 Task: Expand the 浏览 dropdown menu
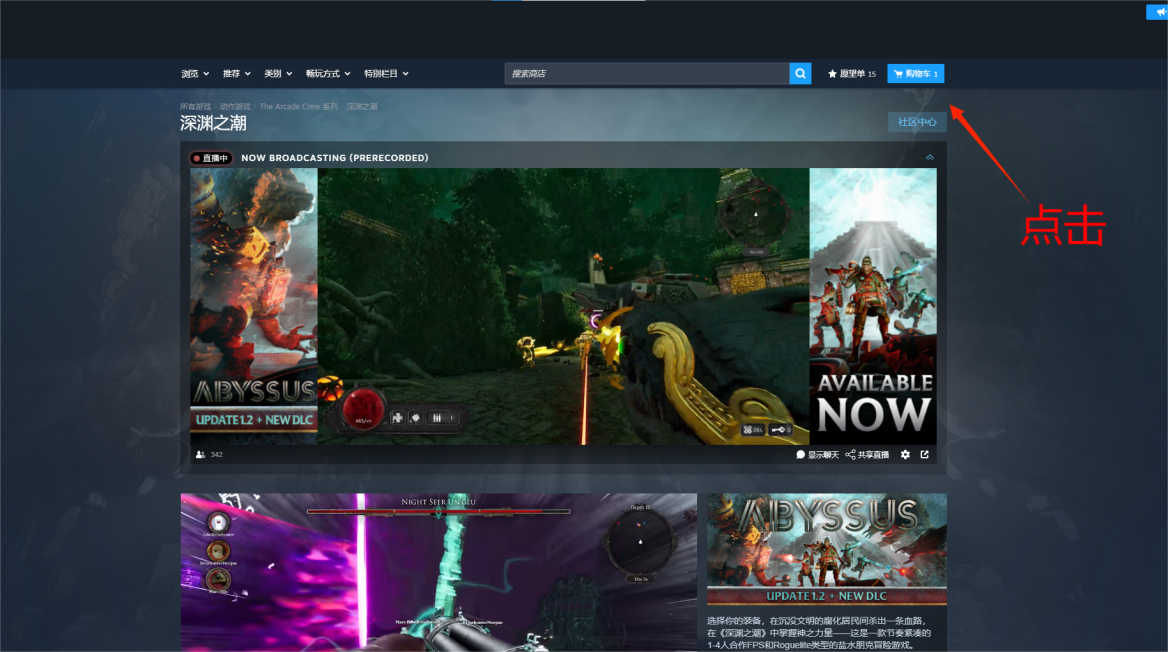[x=195, y=74]
